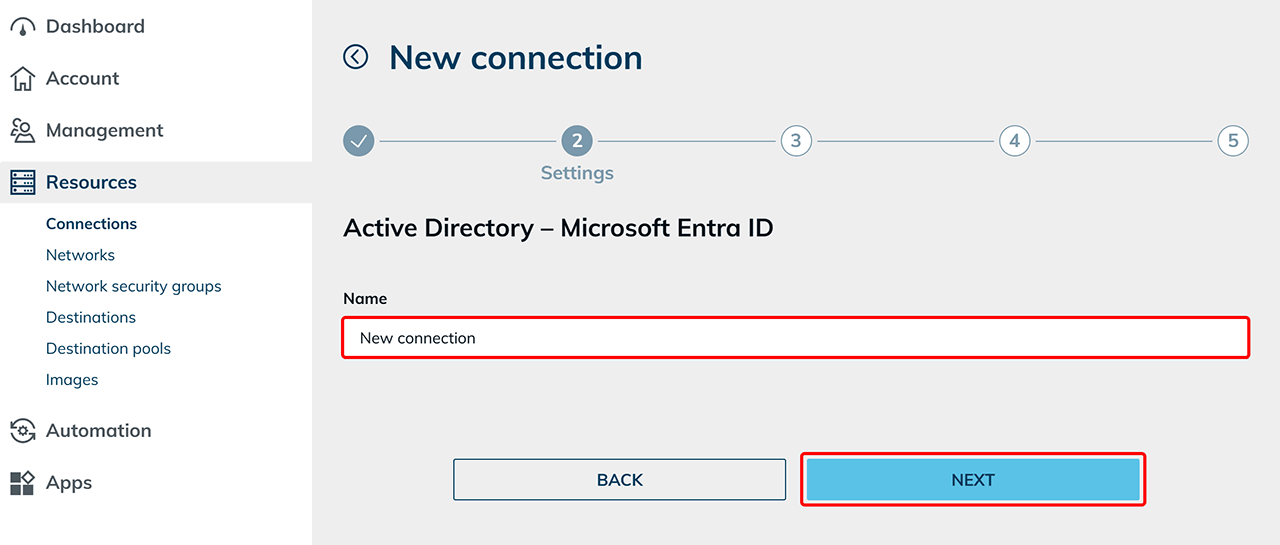Jump to step 5 in the wizard

[x=1233, y=141]
